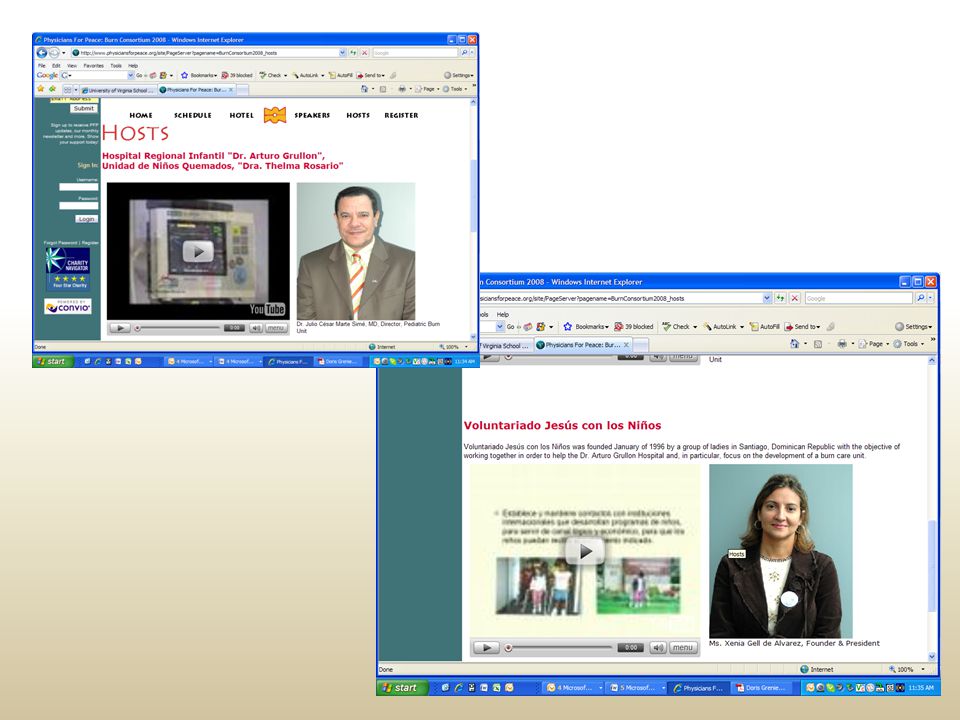Click red Stop icon in the top-left window
The height and width of the screenshot is (720, 960).
coord(364,53)
